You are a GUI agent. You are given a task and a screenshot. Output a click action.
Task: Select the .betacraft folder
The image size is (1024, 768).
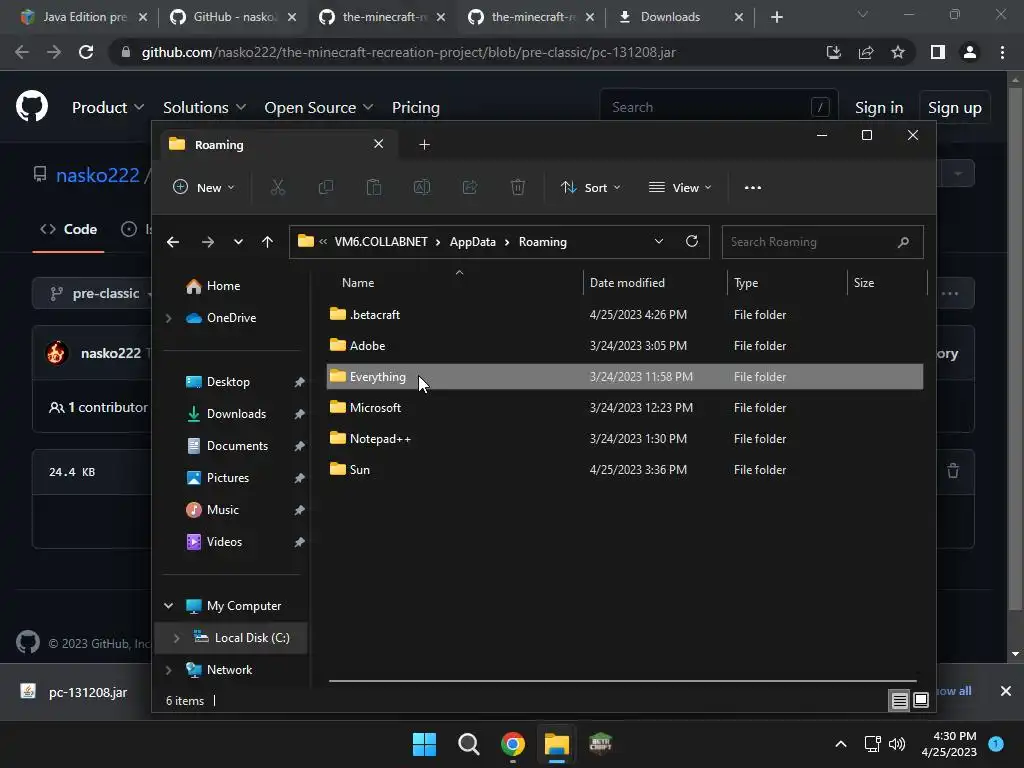[x=624, y=315]
